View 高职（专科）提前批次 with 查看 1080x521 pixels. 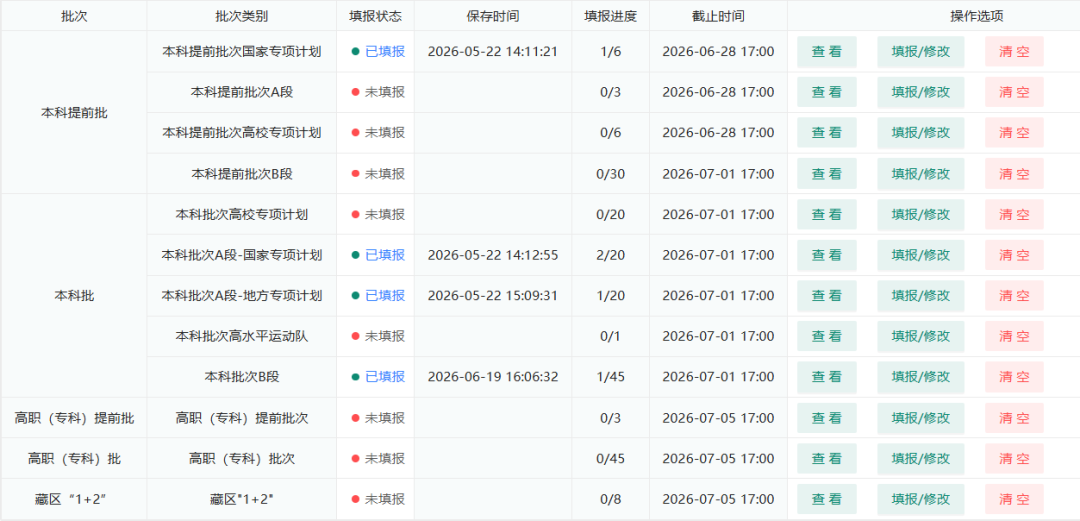point(827,418)
